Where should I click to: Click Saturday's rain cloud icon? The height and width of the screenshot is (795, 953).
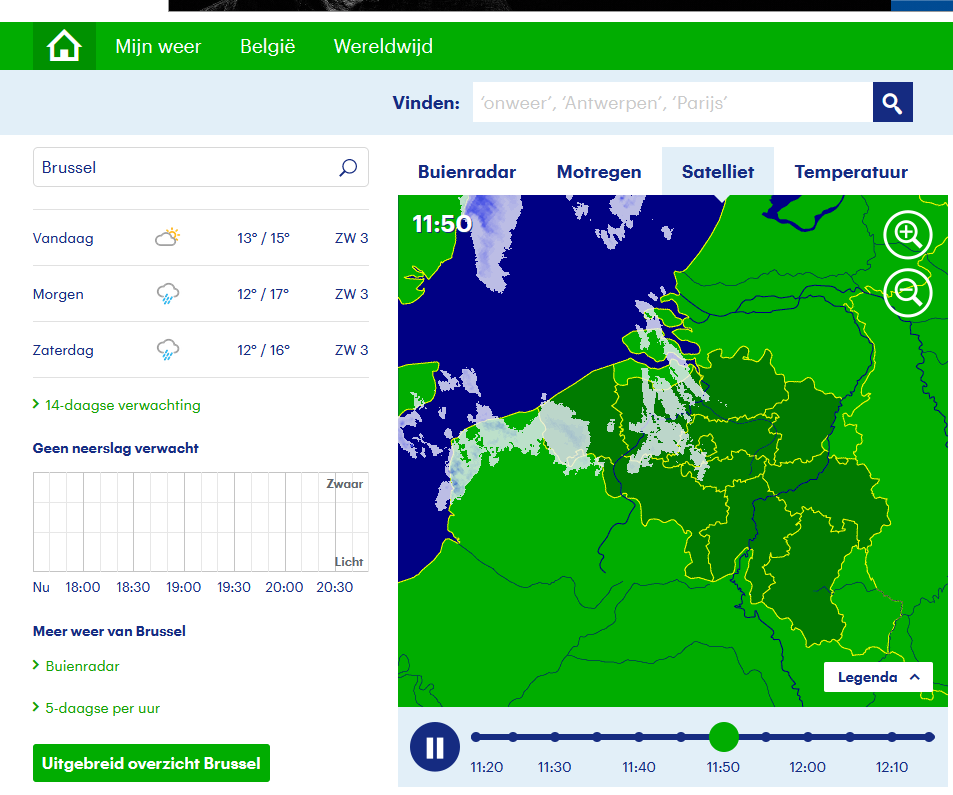(x=168, y=350)
